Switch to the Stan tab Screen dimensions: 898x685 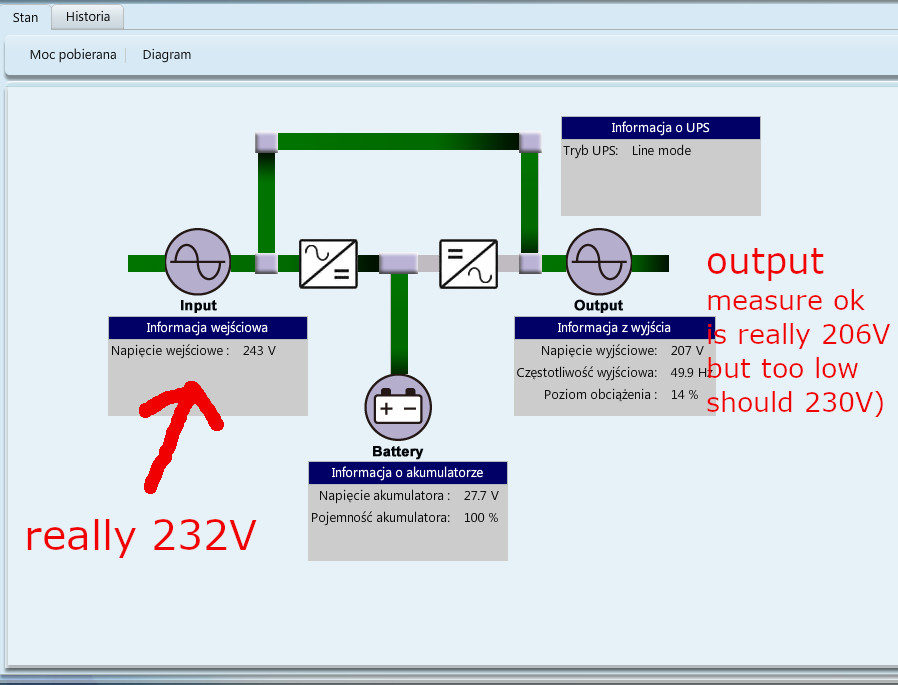[25, 17]
